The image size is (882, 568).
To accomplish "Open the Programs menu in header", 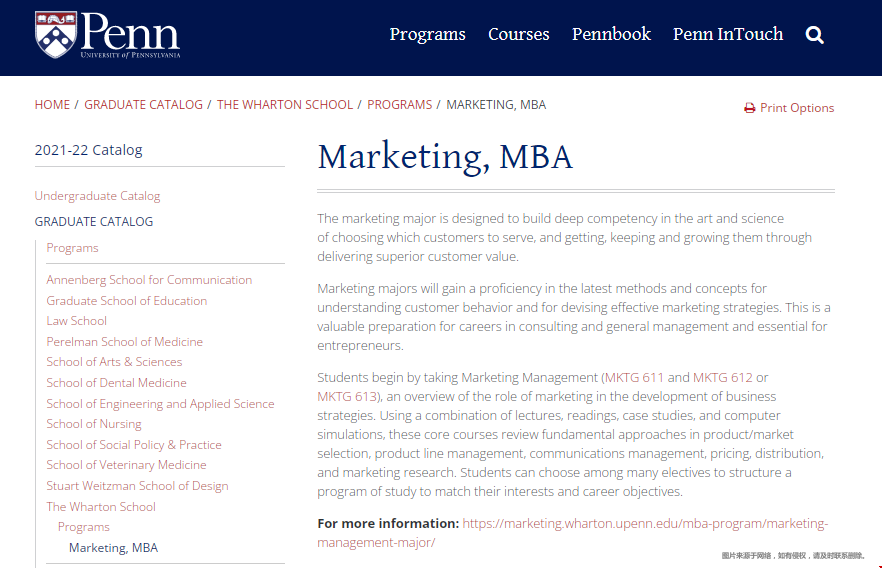I will pyautogui.click(x=428, y=34).
